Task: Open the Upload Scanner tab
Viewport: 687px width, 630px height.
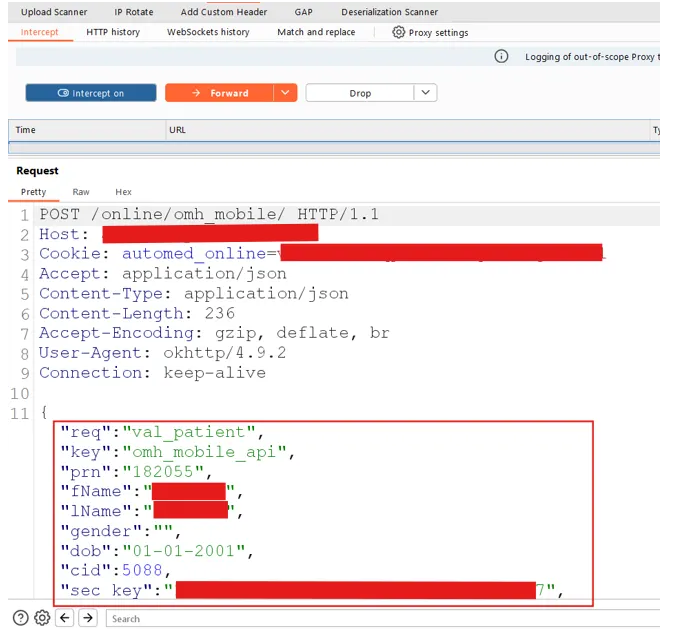Action: click(x=54, y=12)
